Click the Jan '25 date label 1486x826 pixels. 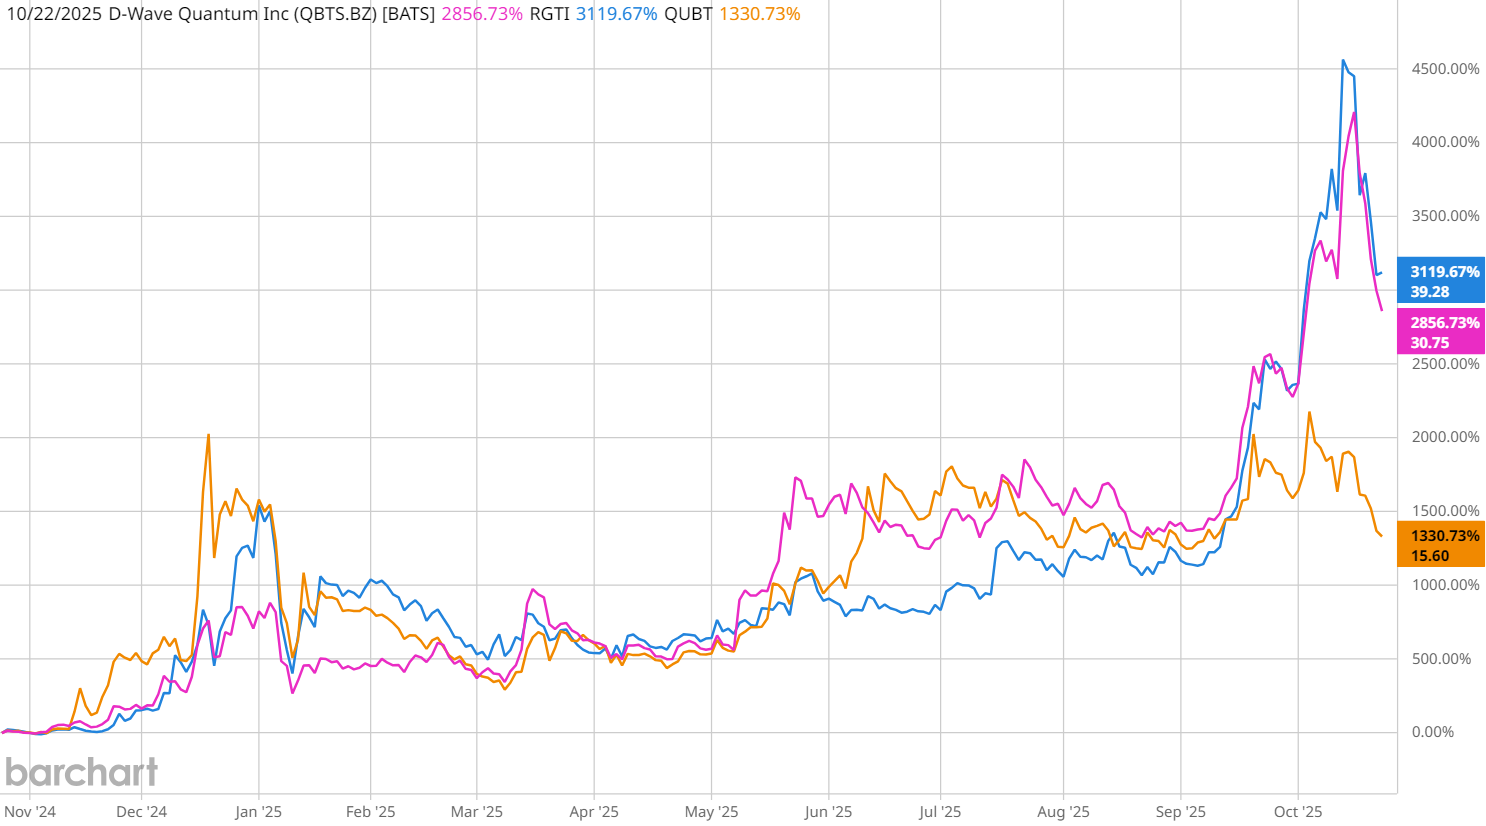[258, 811]
